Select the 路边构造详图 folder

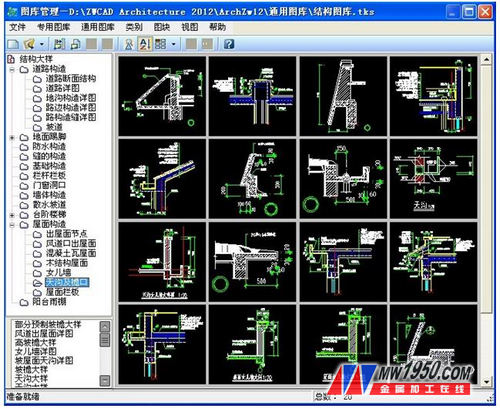click(x=71, y=108)
